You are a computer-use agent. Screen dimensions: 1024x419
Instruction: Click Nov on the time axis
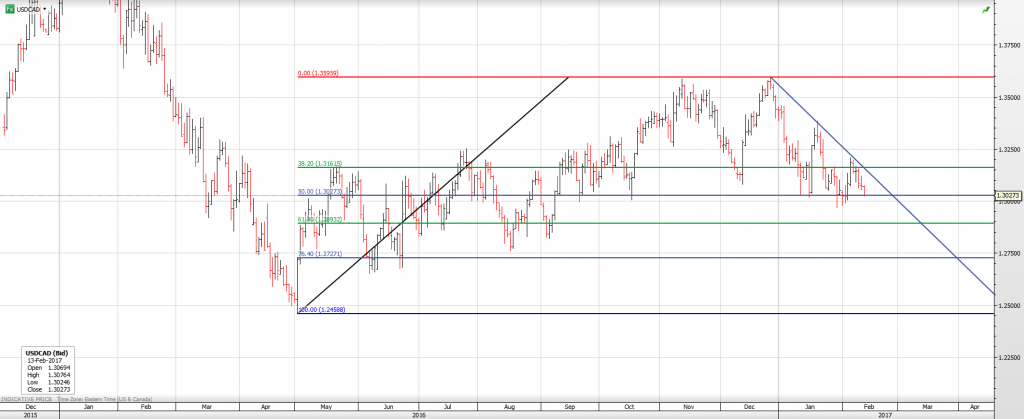coord(688,407)
